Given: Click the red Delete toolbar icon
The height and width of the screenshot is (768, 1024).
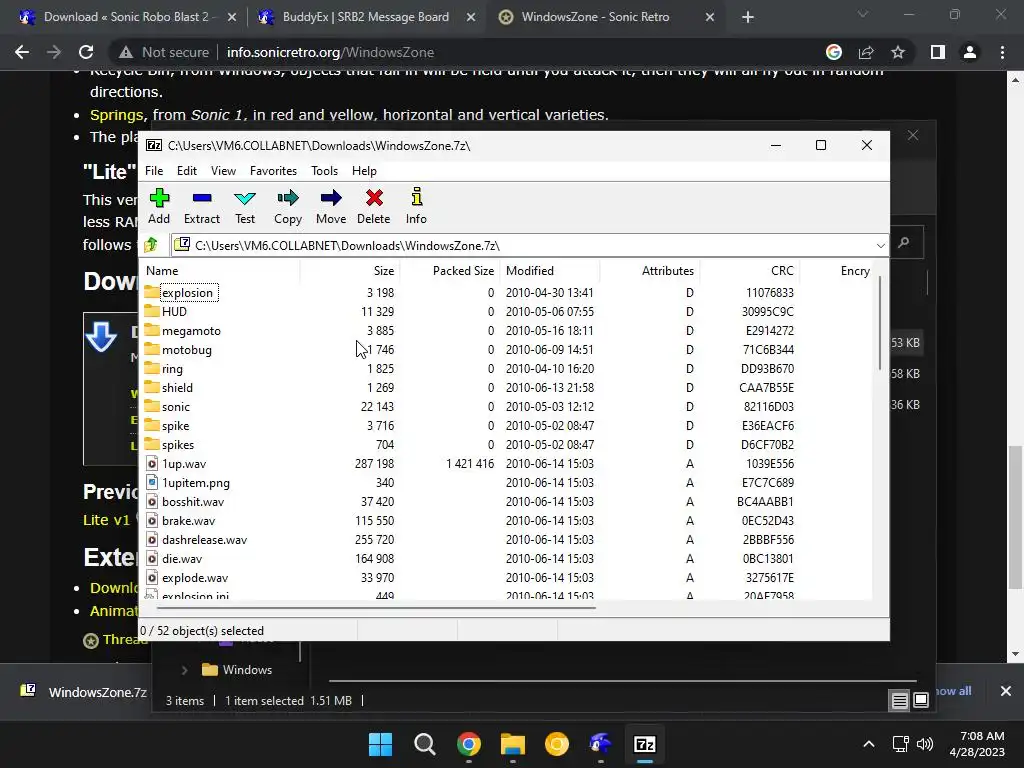Looking at the screenshot, I should point(374,206).
